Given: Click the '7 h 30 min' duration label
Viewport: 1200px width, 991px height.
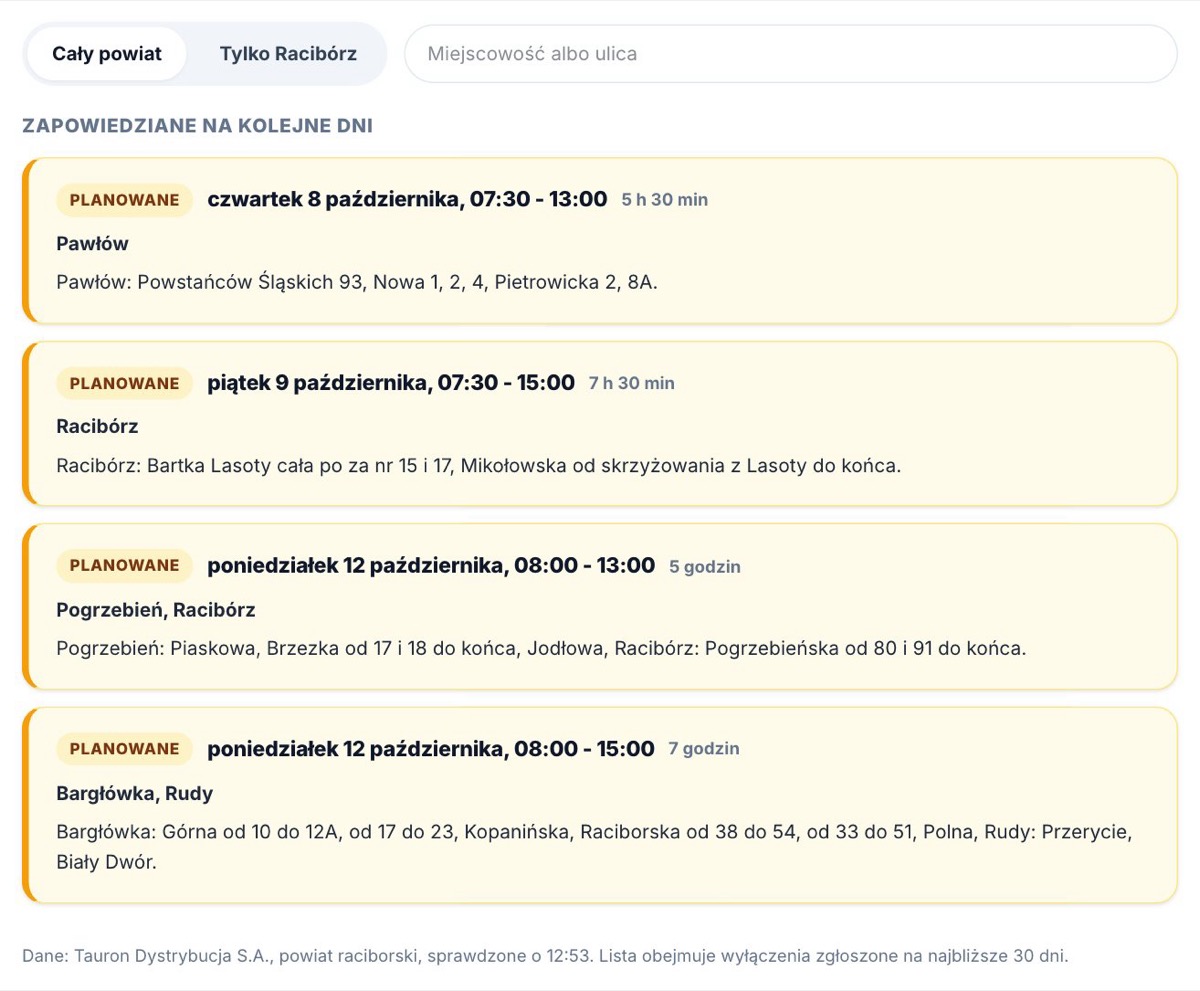Looking at the screenshot, I should click(x=632, y=383).
